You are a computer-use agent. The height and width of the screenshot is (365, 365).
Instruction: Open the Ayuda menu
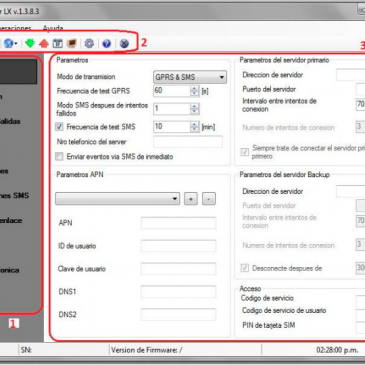click(x=53, y=28)
